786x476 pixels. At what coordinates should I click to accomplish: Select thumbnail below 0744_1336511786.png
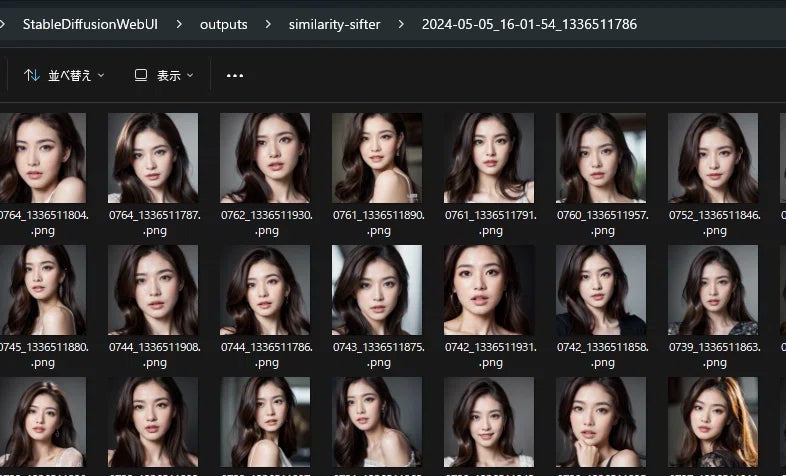[x=265, y=422]
